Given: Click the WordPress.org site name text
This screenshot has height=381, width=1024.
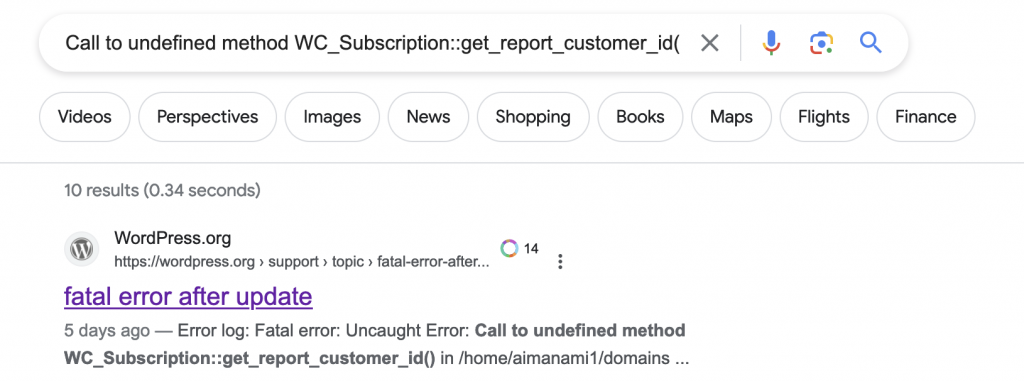Looking at the screenshot, I should (172, 238).
